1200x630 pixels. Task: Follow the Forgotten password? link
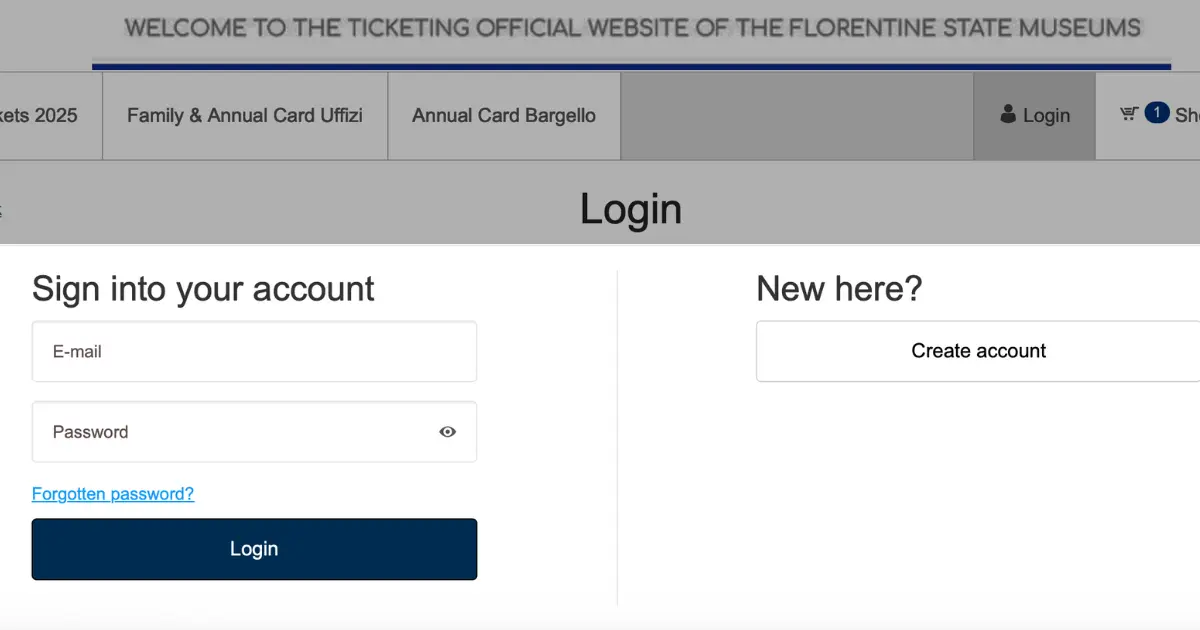113,494
